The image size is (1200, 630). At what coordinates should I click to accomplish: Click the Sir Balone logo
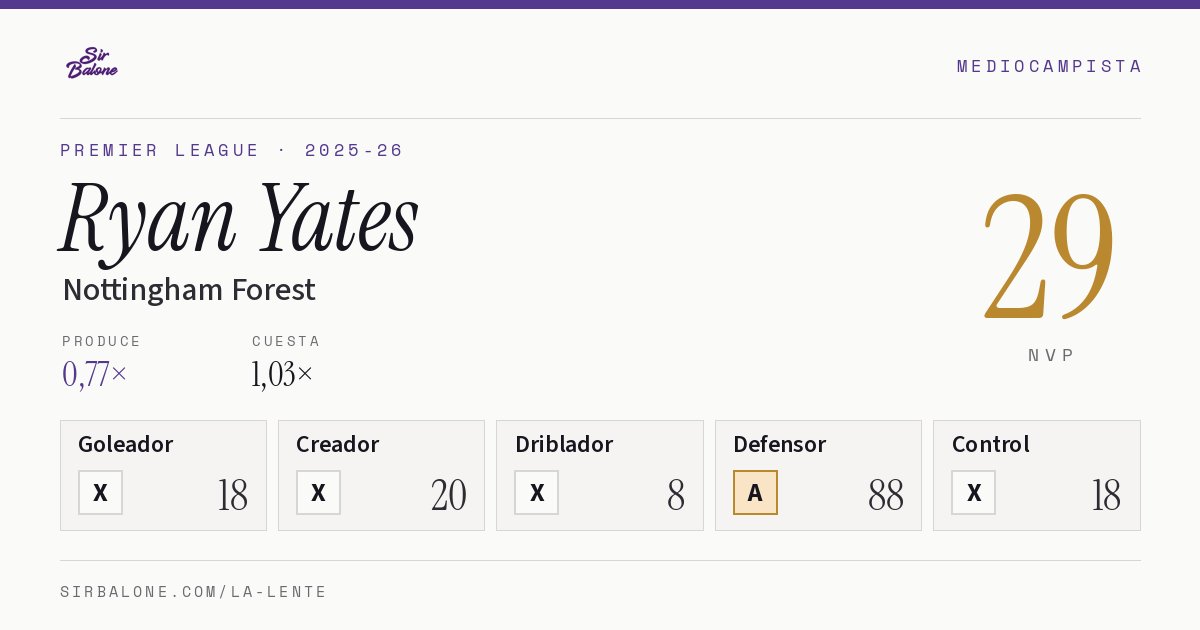(92, 63)
